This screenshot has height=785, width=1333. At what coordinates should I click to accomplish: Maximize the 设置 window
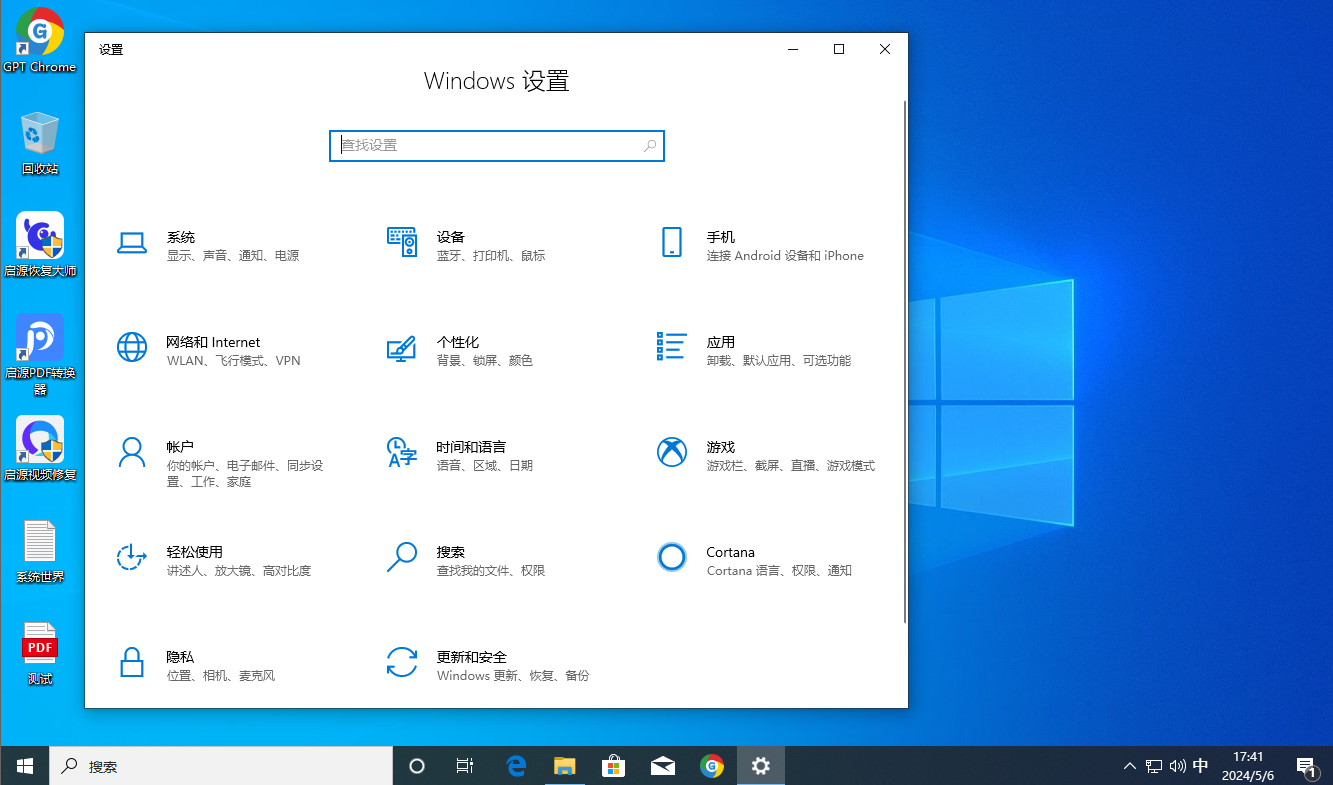tap(839, 49)
